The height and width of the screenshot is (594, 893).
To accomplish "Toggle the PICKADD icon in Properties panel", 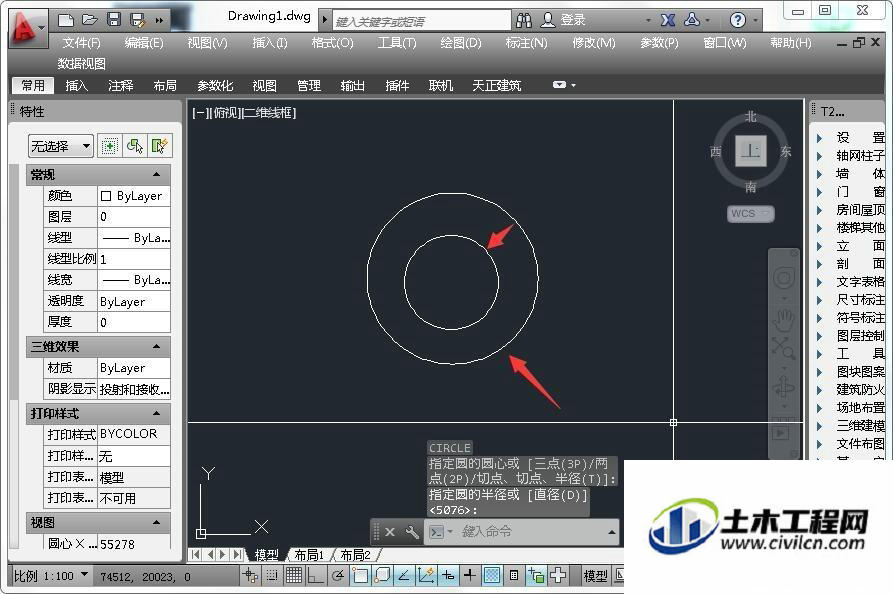I will (109, 146).
